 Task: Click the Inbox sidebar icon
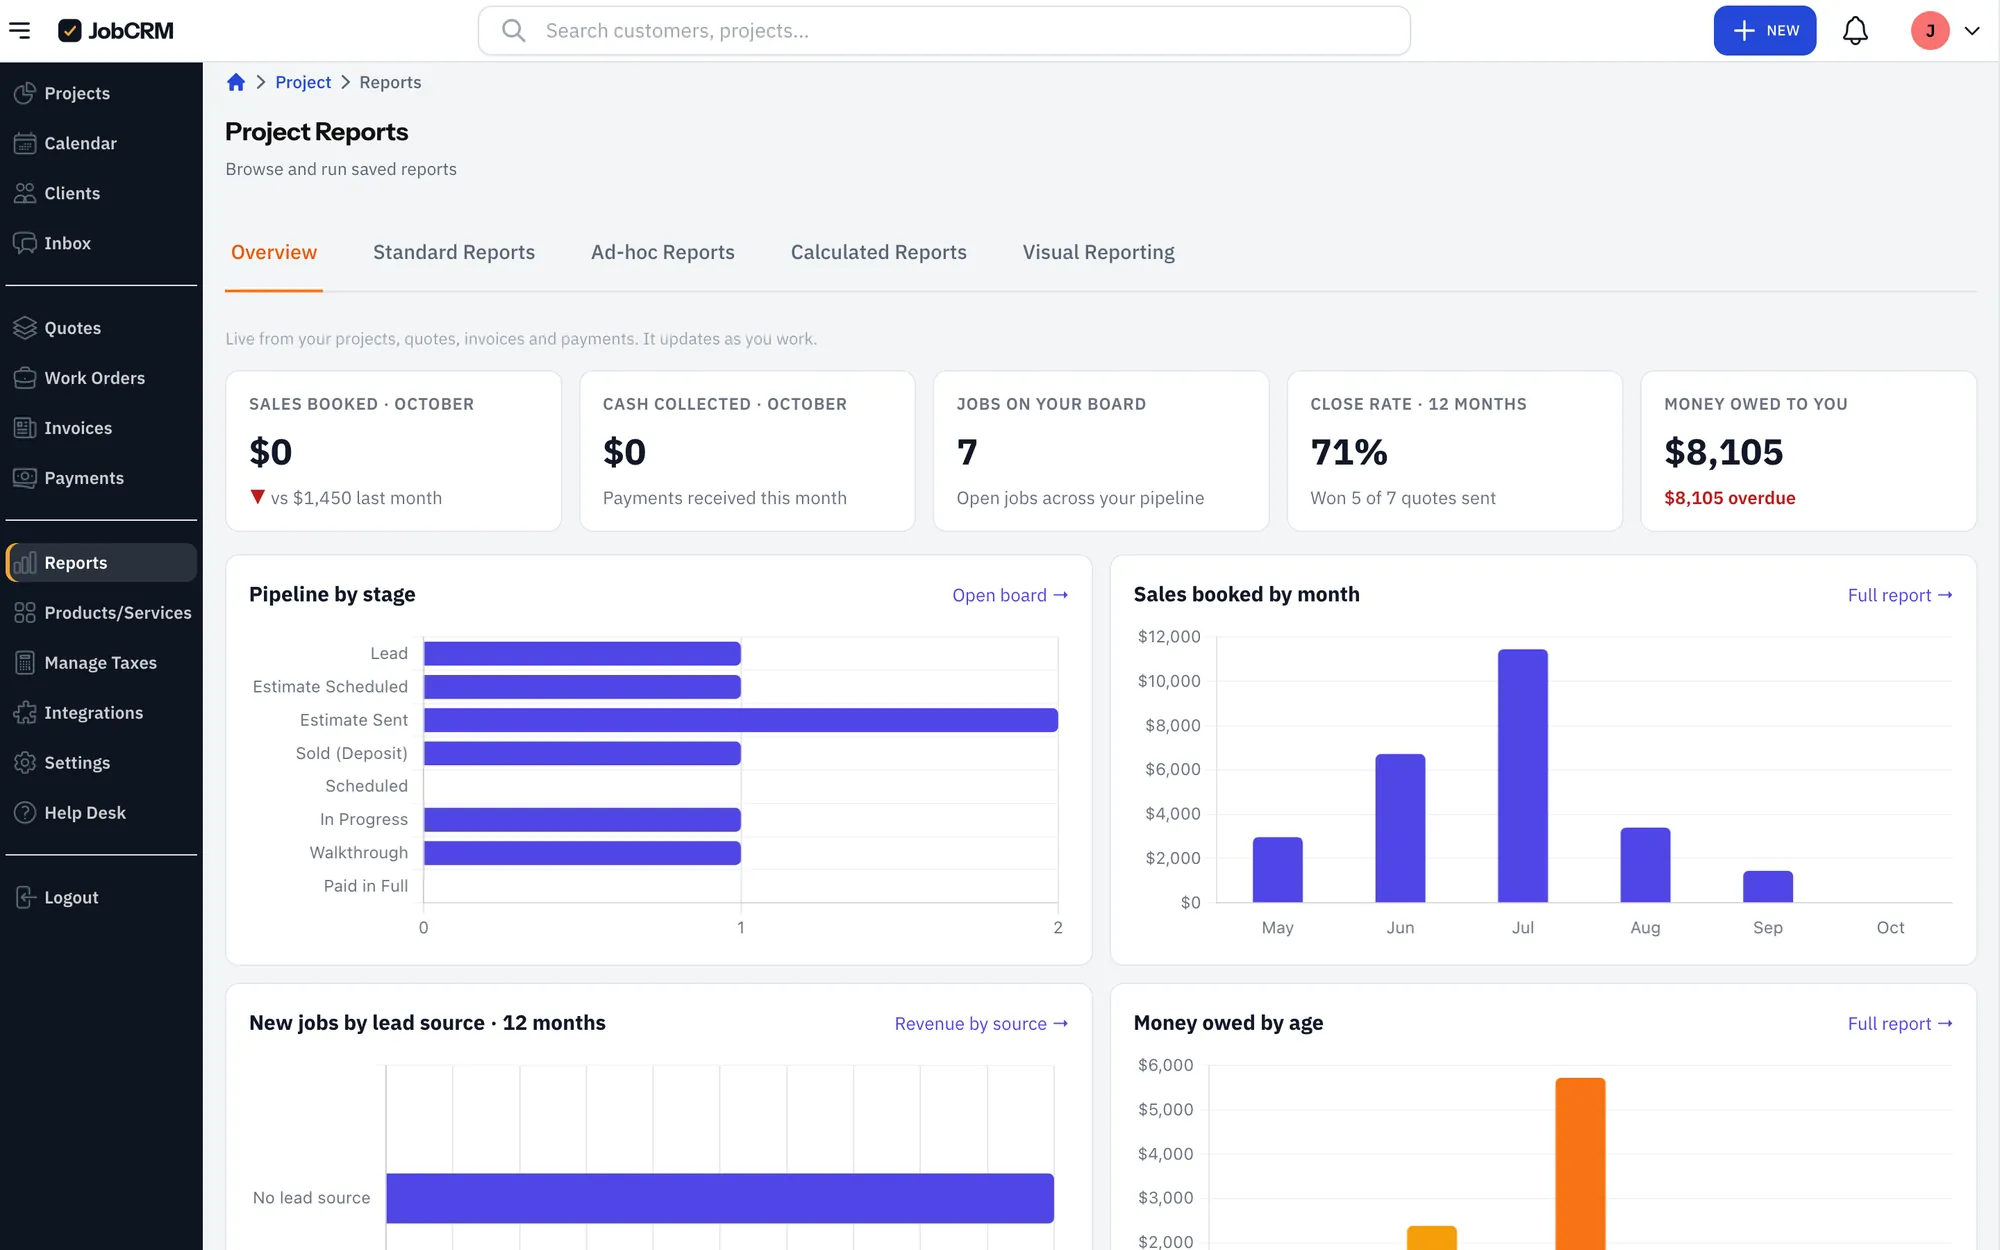[x=25, y=243]
